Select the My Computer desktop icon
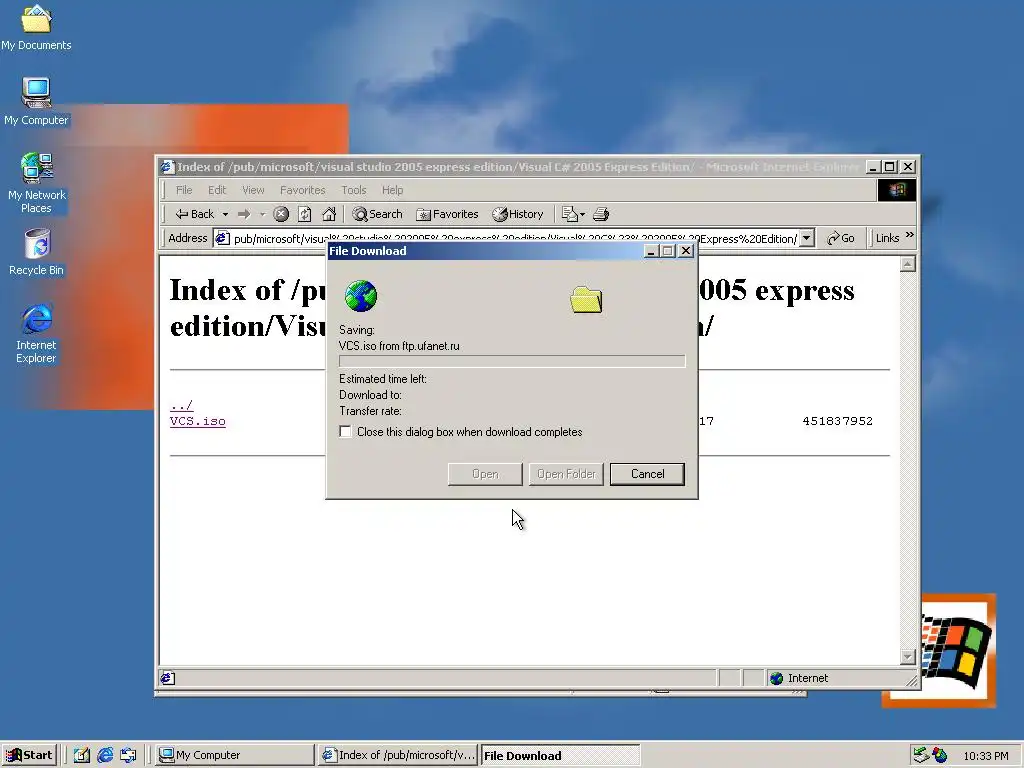1024x768 pixels. pyautogui.click(x=36, y=101)
